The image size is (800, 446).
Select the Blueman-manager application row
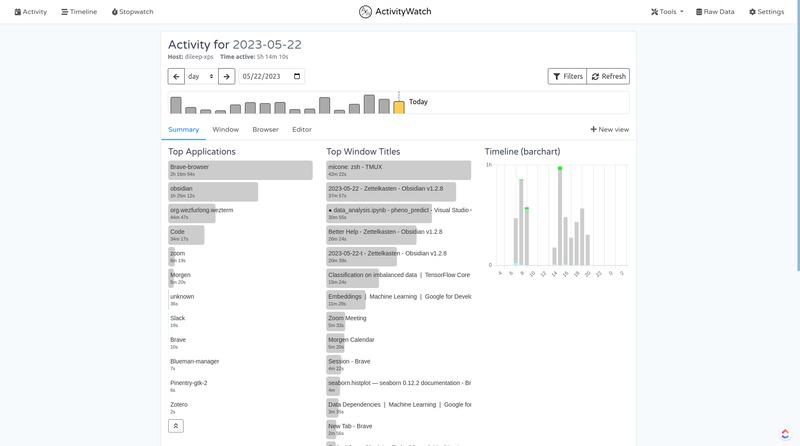point(194,364)
